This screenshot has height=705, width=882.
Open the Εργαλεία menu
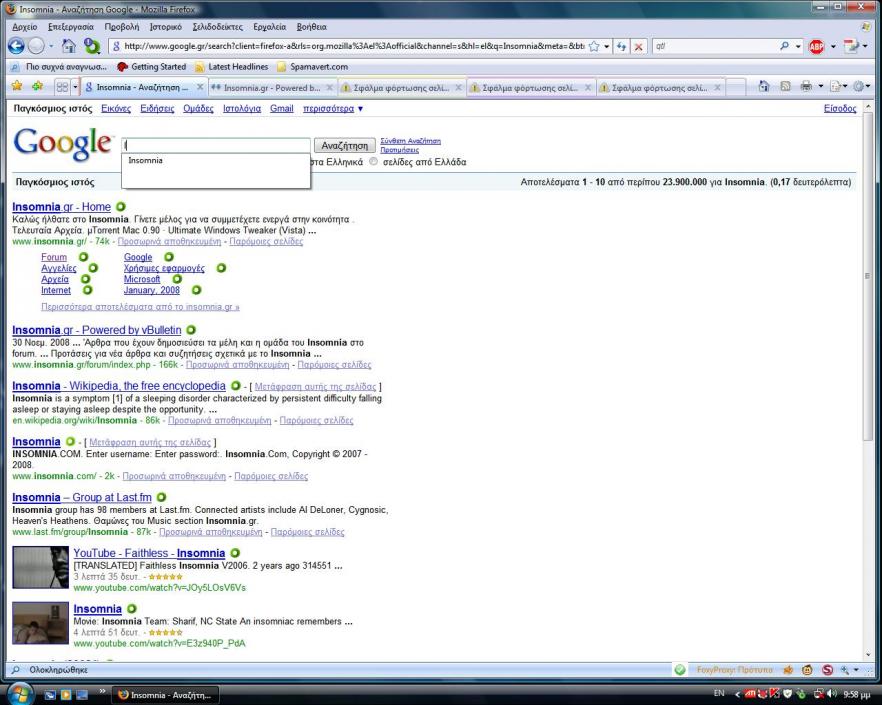pos(269,26)
